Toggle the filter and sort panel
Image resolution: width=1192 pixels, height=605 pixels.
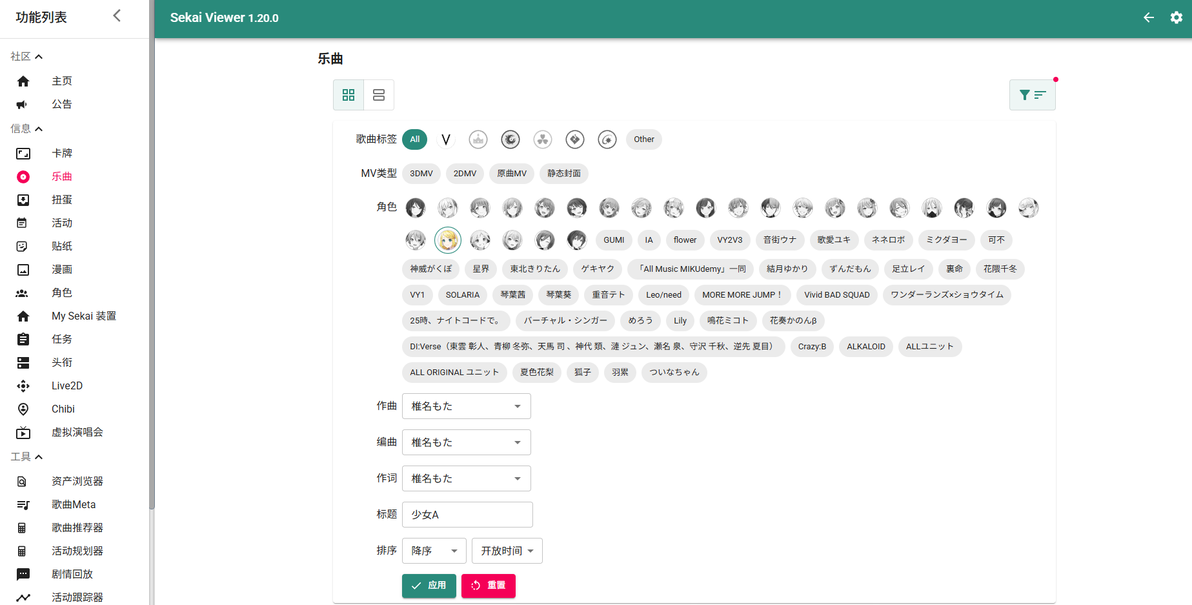pos(1032,95)
